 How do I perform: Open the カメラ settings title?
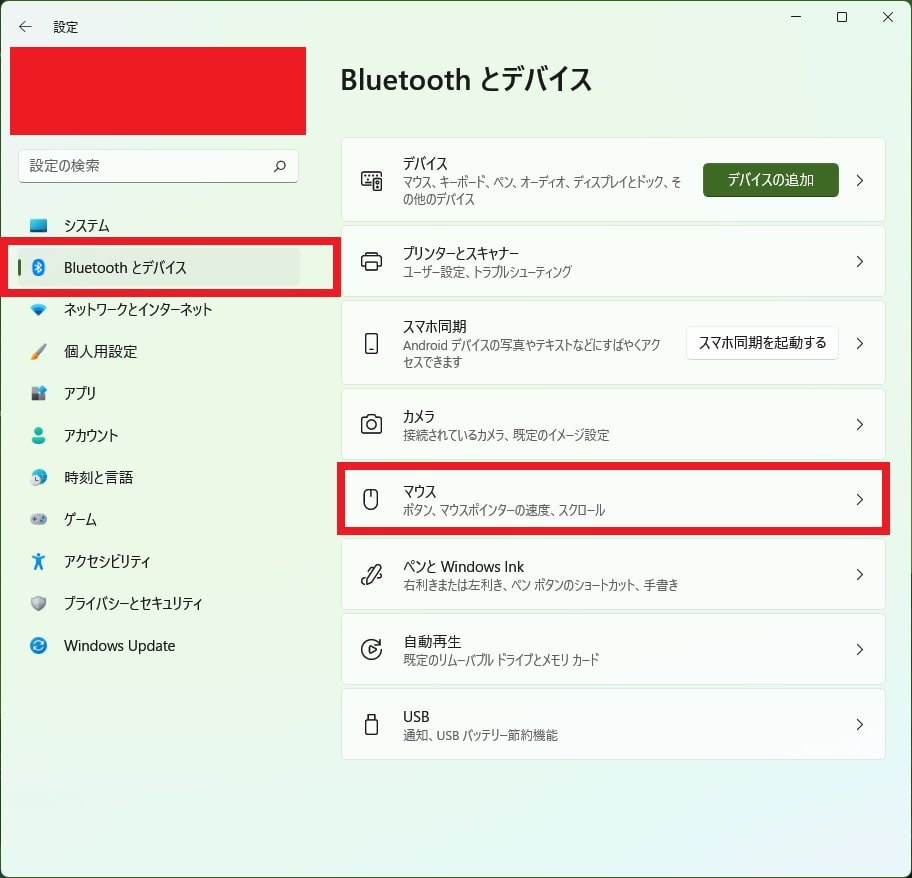pos(419,416)
